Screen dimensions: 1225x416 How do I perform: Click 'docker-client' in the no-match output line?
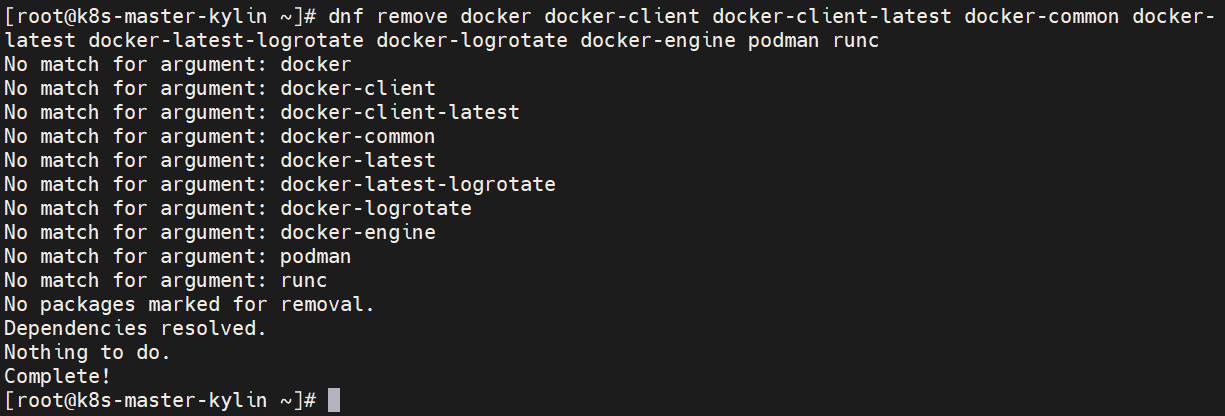358,88
